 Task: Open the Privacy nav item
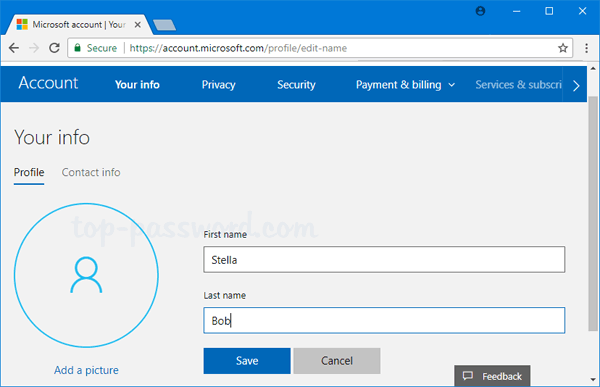(218, 85)
